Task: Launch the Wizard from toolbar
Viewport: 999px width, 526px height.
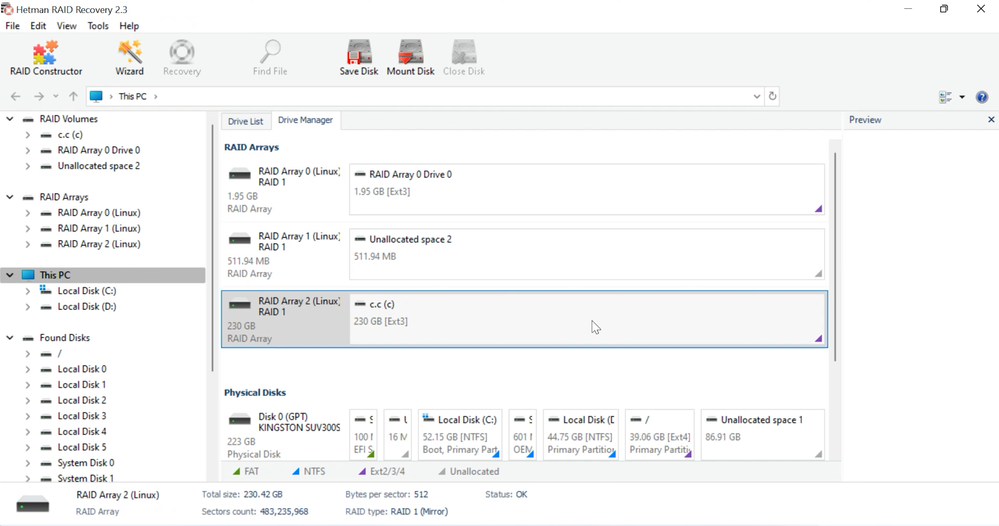Action: tap(129, 59)
